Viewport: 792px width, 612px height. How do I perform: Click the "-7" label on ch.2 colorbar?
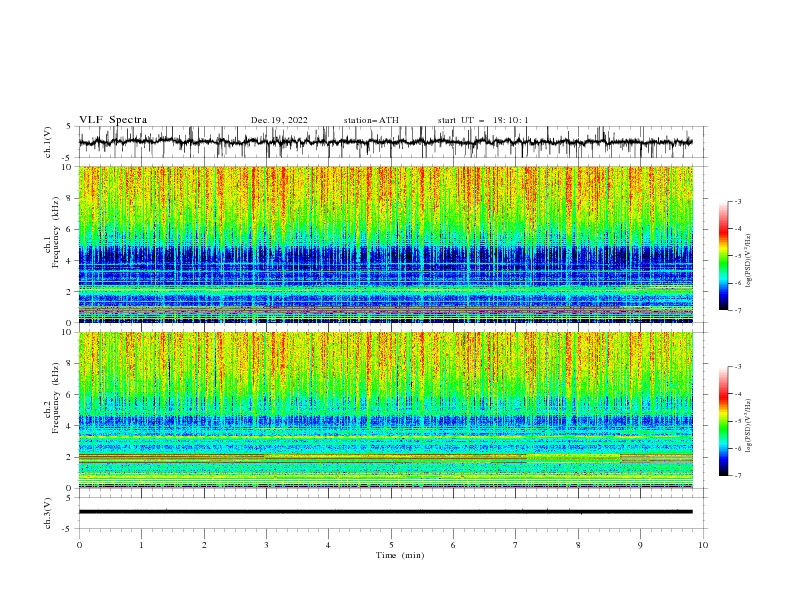click(737, 476)
